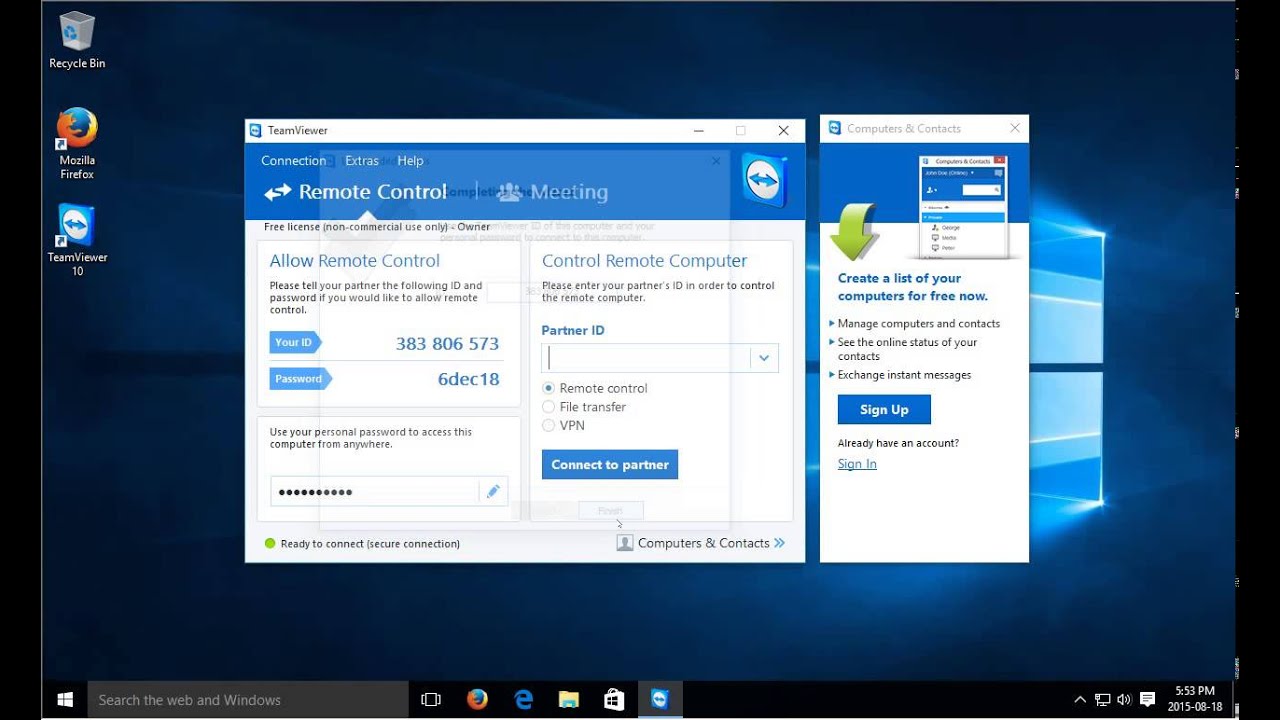Screen dimensions: 1280x720
Task: Click the Meeting people icon
Action: pos(509,192)
